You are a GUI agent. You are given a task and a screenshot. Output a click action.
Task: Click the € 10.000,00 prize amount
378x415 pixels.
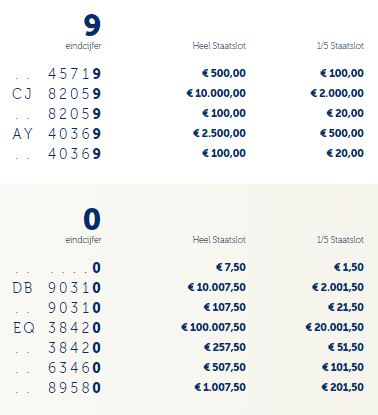click(x=216, y=93)
